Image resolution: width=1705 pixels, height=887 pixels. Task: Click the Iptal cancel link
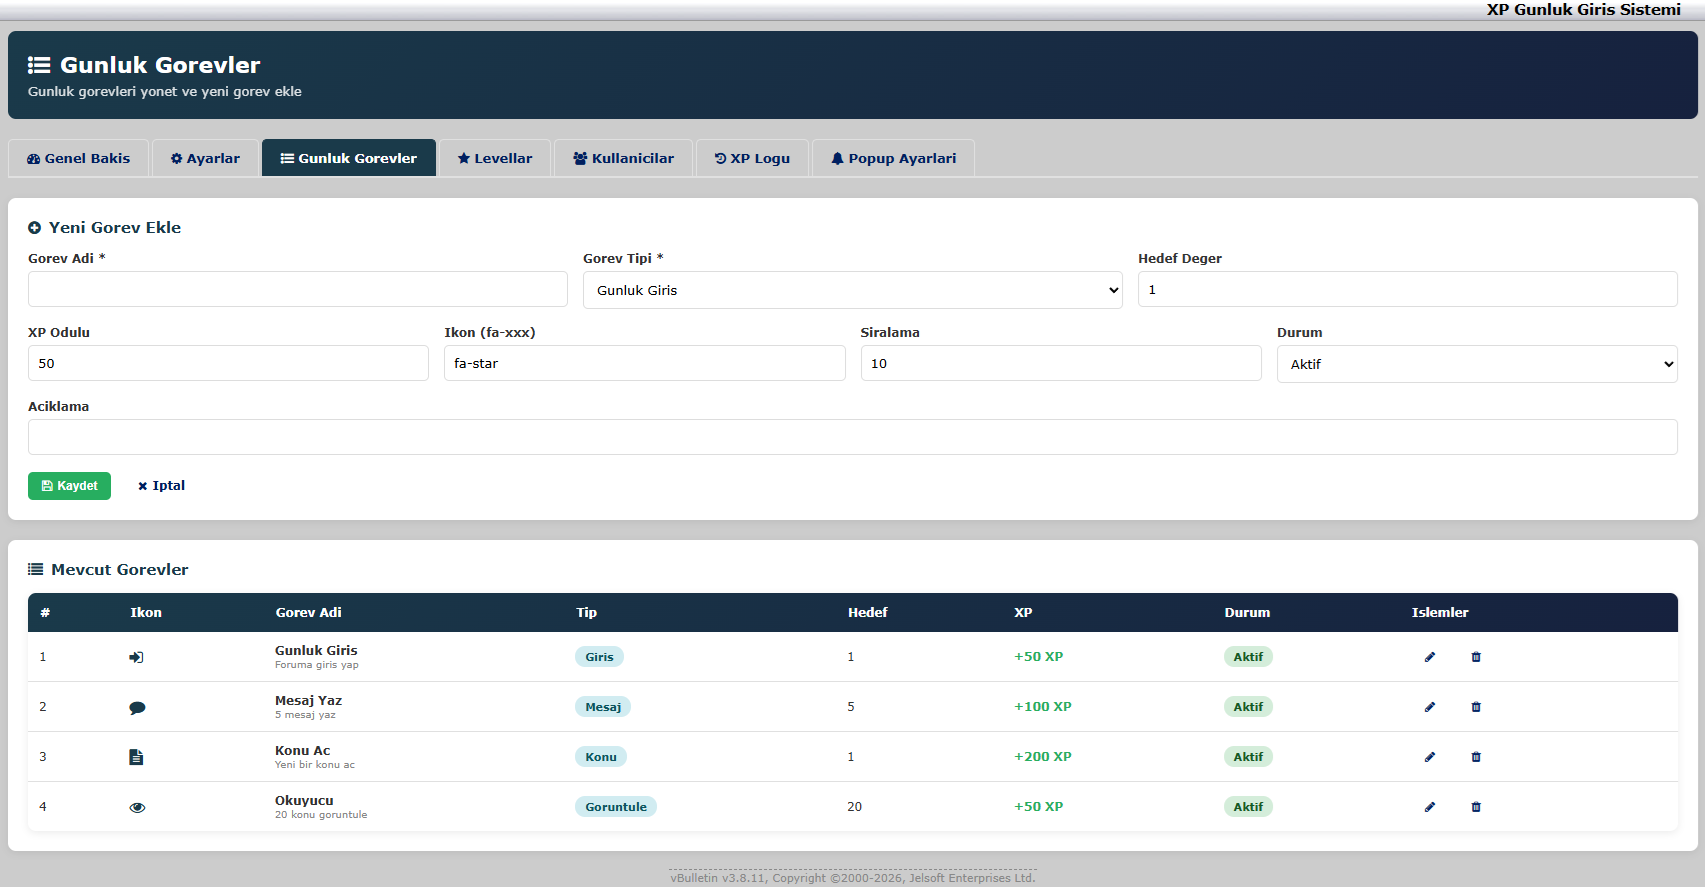coord(162,486)
